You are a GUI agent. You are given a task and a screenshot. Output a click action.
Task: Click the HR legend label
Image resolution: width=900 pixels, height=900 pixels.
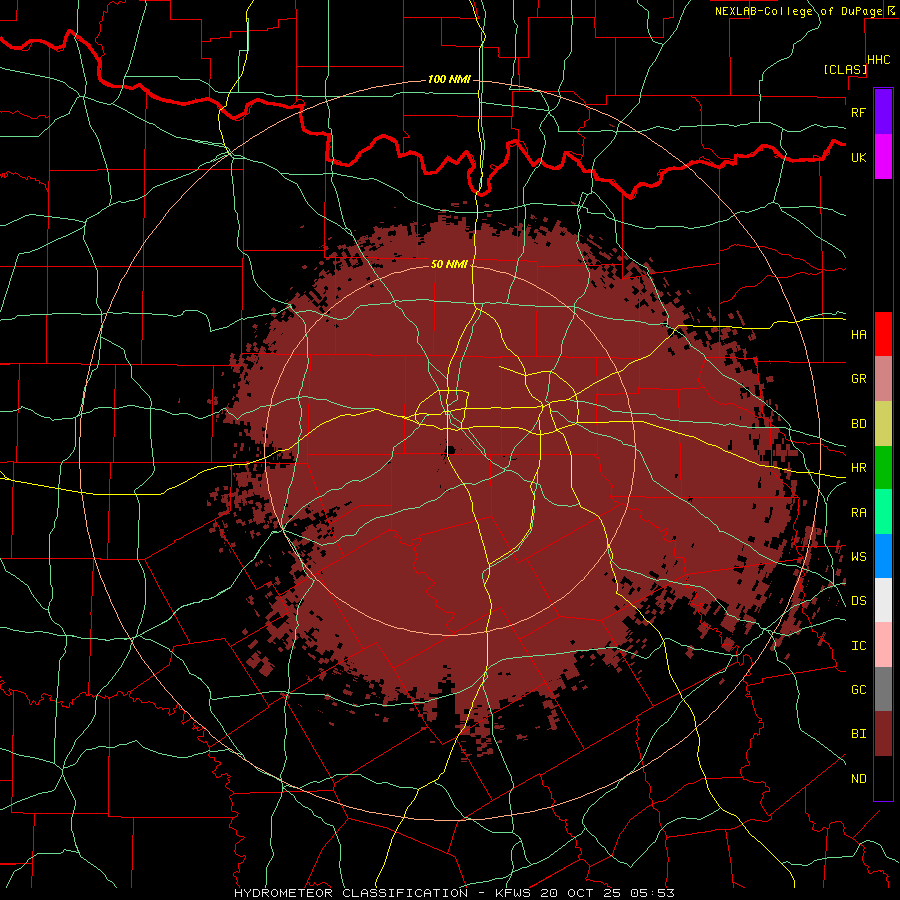coord(858,468)
